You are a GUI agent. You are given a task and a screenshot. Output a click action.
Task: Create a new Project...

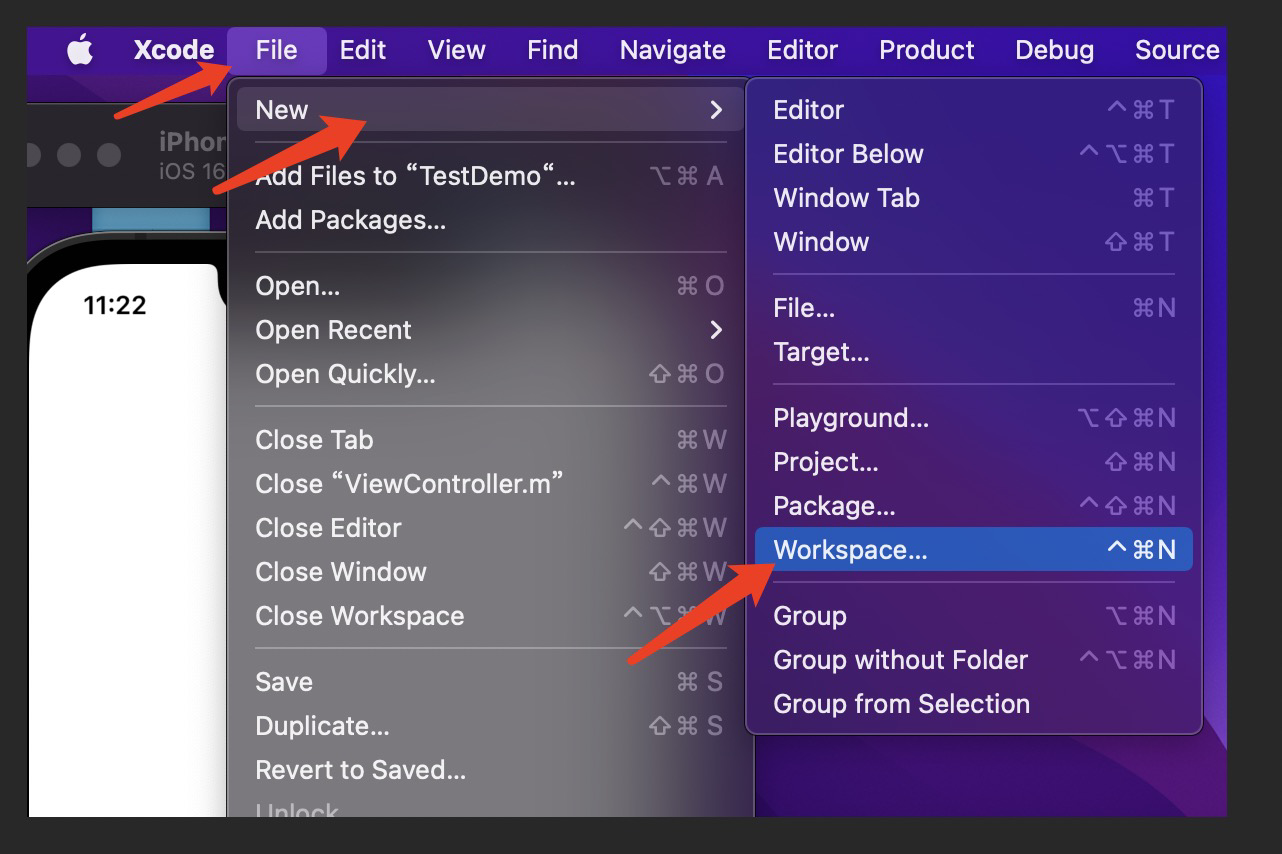click(x=974, y=462)
